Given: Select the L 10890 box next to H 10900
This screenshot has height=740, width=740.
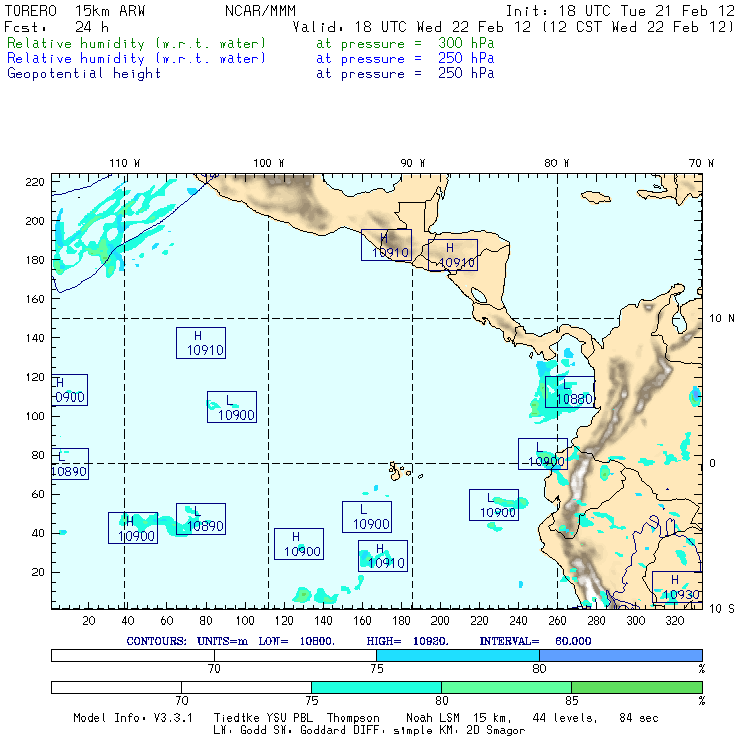Looking at the screenshot, I should pyautogui.click(x=201, y=519).
